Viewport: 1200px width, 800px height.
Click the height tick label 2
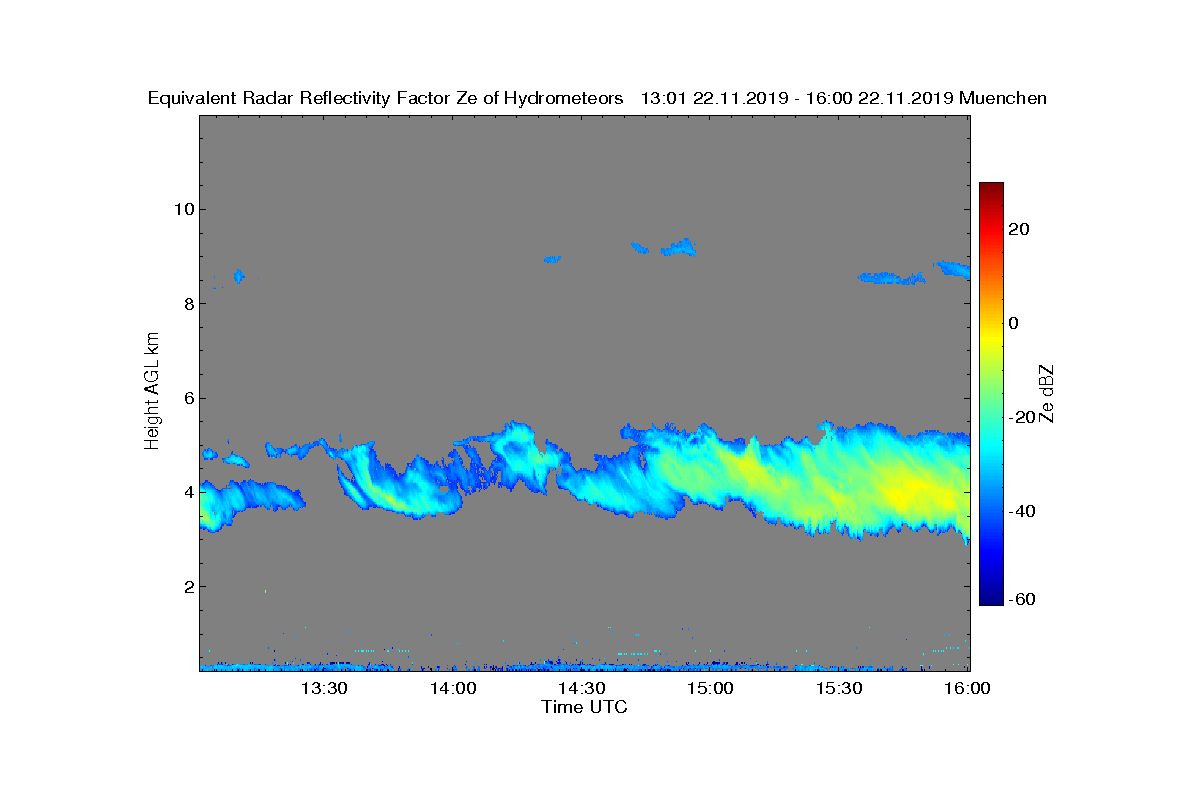coord(187,586)
